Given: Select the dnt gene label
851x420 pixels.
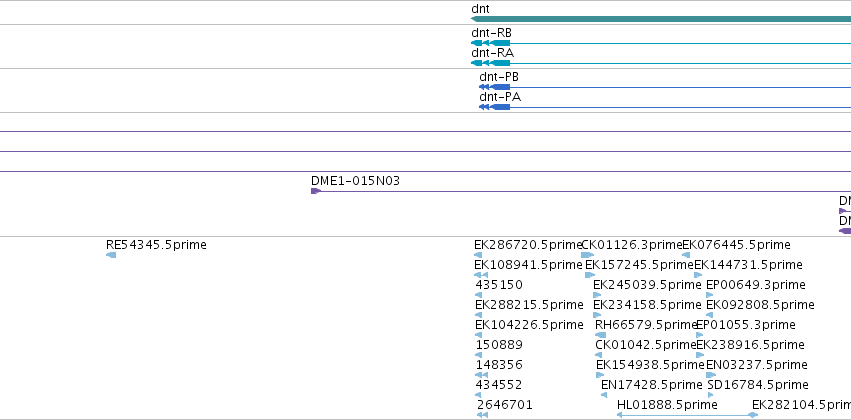Looking at the screenshot, I should pyautogui.click(x=480, y=9).
